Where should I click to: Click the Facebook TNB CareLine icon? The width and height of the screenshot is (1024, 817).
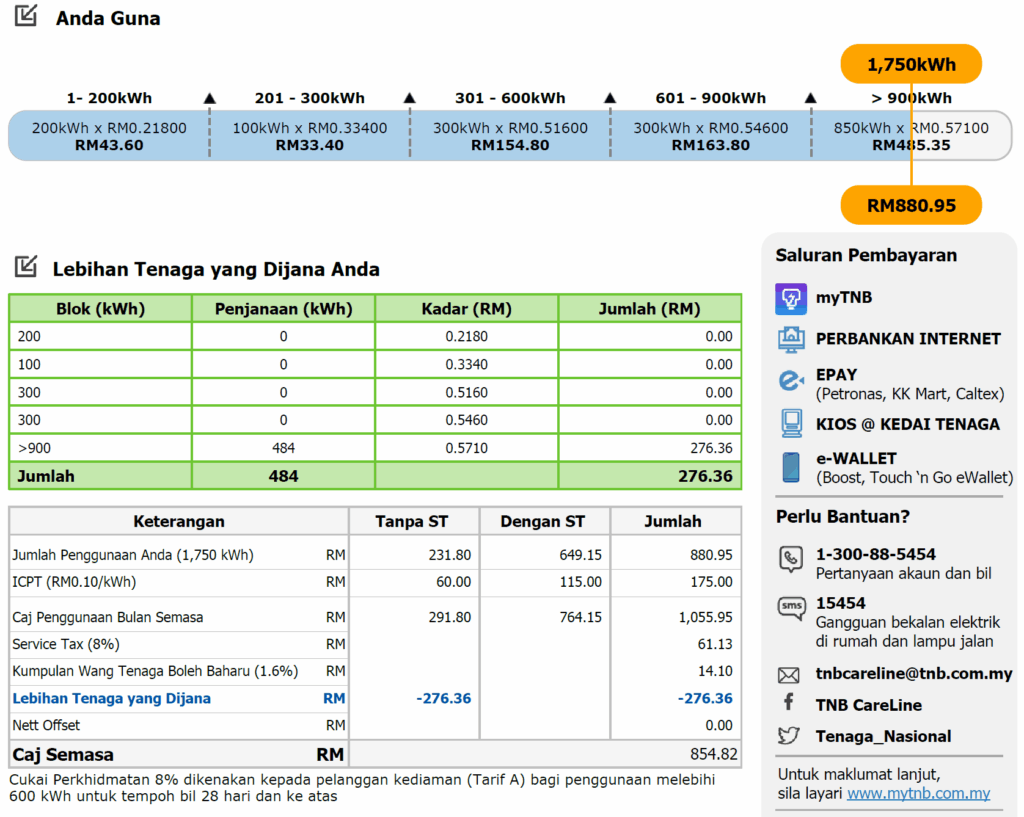789,704
